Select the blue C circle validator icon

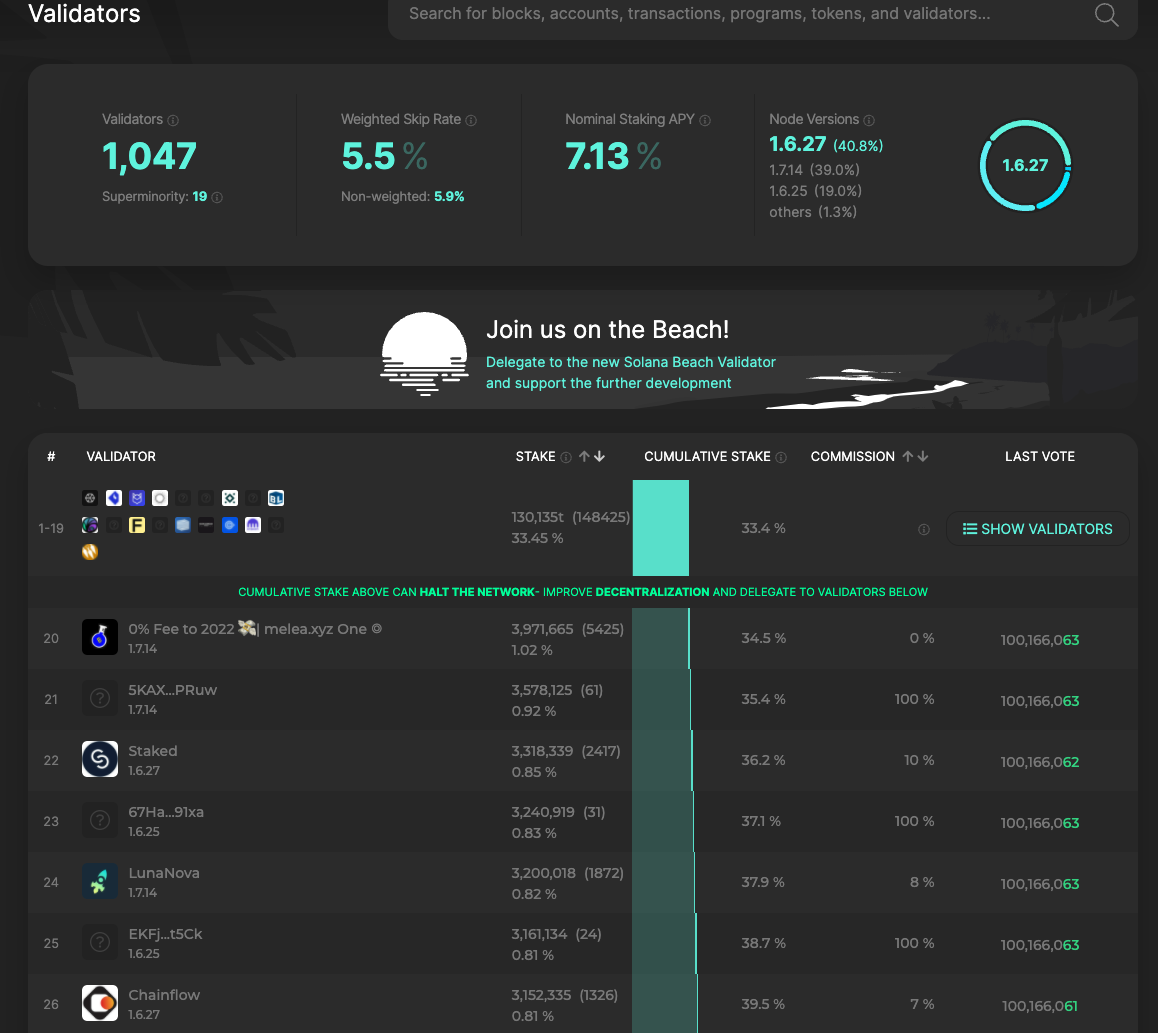[230, 525]
